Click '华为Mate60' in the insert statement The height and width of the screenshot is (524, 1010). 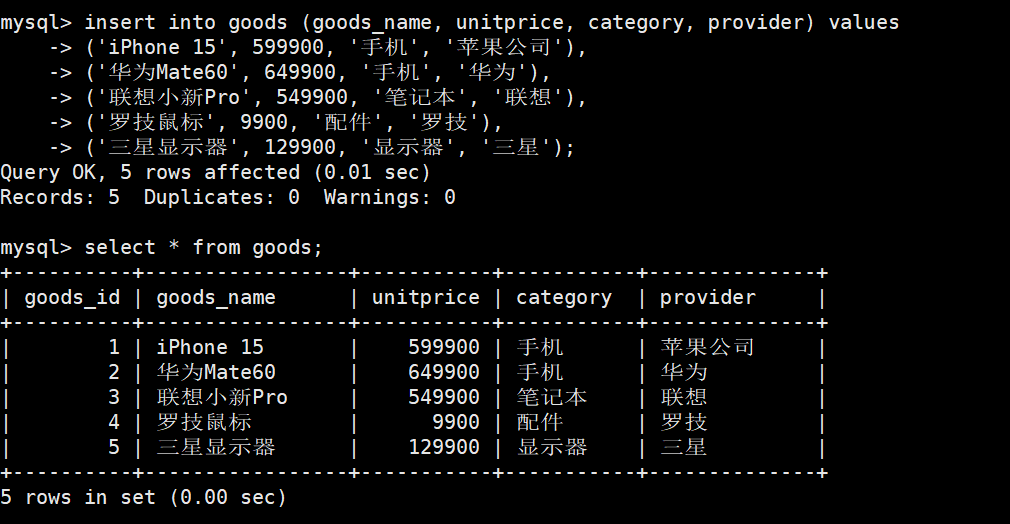(x=168, y=72)
